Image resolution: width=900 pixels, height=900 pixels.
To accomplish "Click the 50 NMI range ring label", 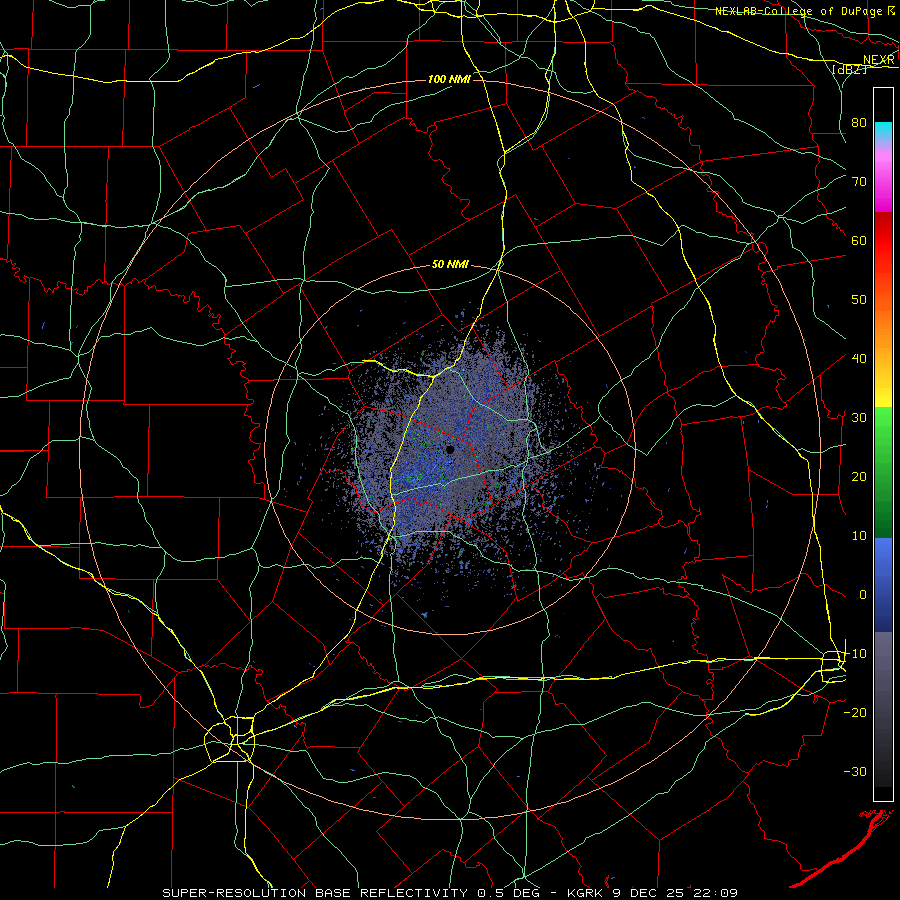I will [450, 265].
